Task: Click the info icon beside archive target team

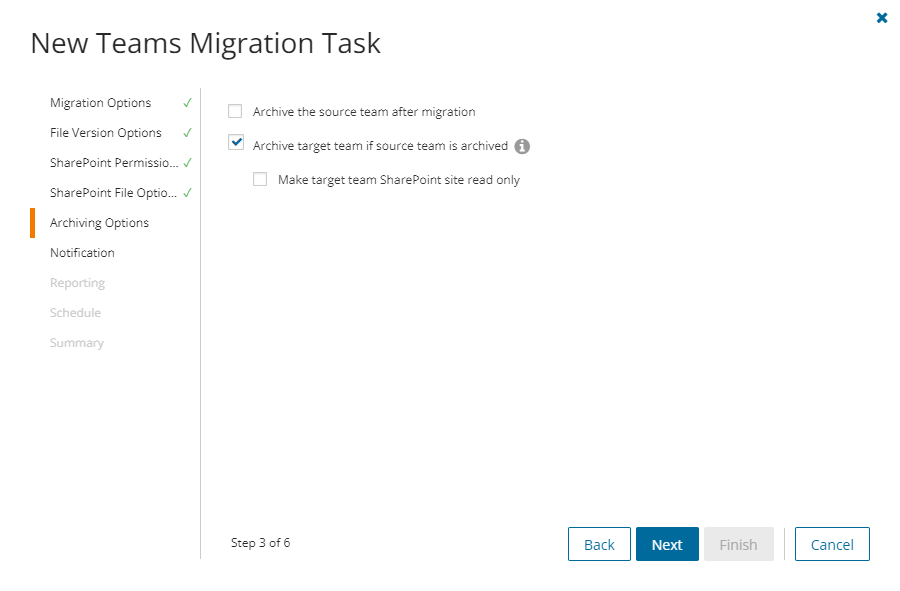Action: coord(522,146)
